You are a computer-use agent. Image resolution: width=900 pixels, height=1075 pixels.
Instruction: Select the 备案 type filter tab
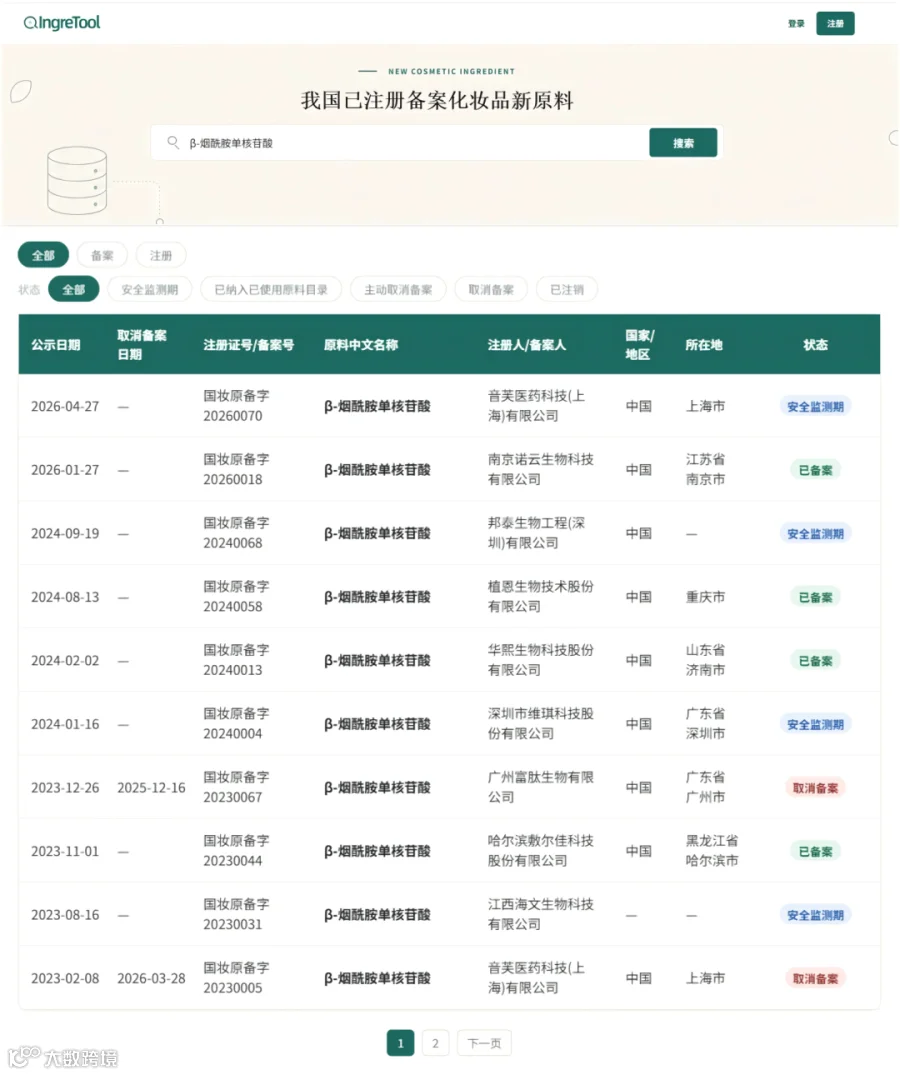[102, 255]
